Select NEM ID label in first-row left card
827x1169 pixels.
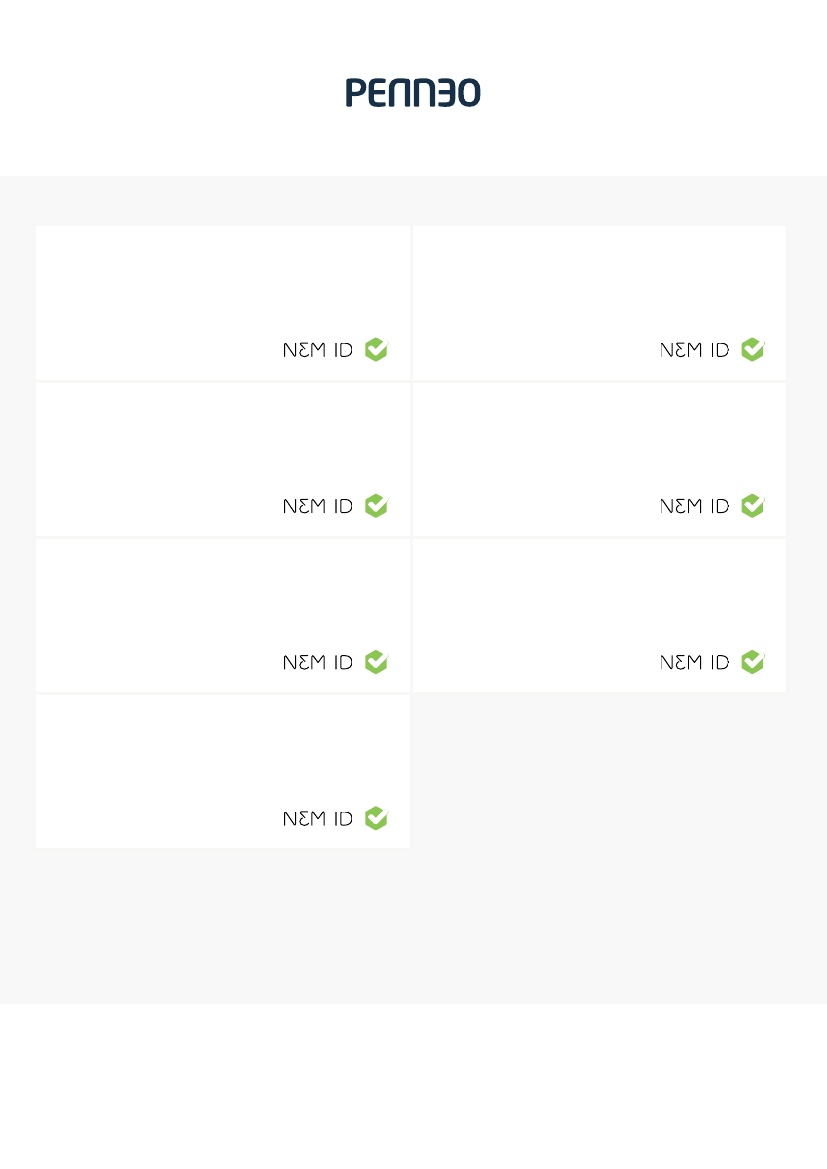pyautogui.click(x=318, y=350)
